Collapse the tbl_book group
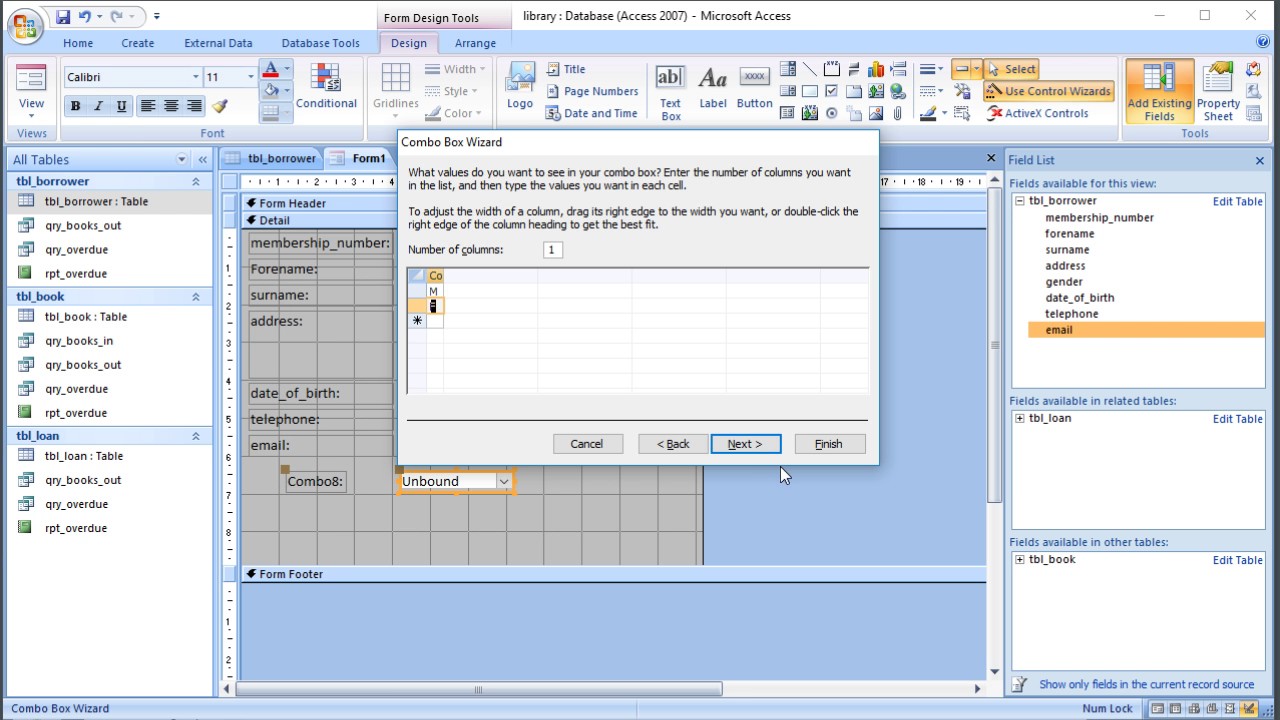The width and height of the screenshot is (1280, 720). click(x=196, y=297)
